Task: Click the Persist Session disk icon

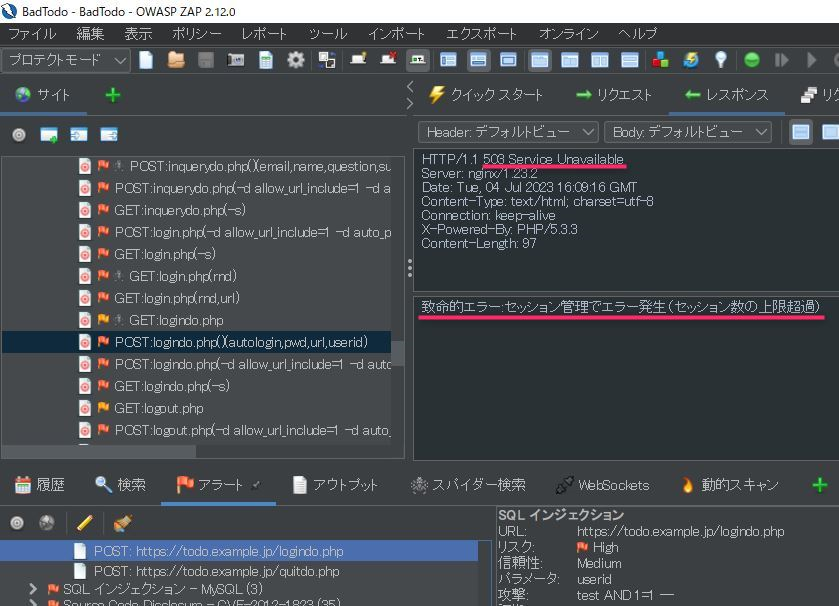Action: [x=206, y=60]
